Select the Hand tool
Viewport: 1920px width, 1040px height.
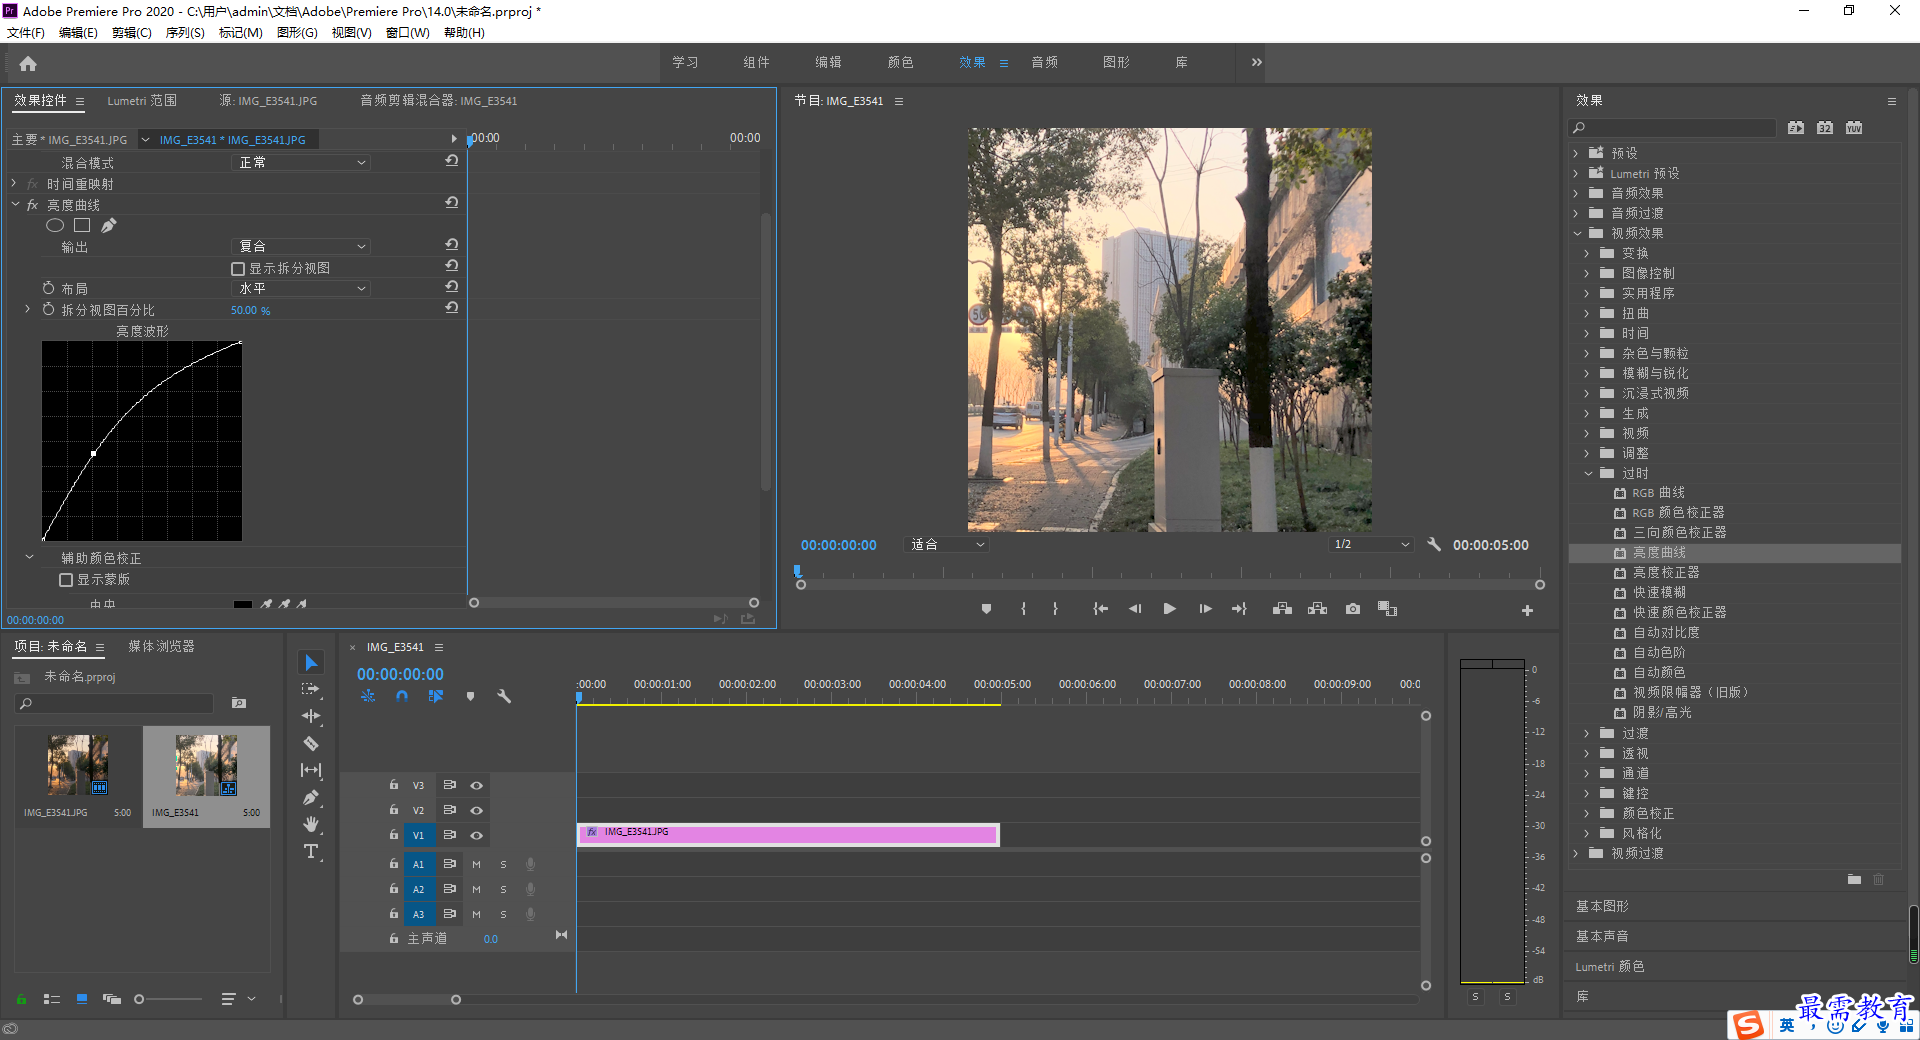coord(311,824)
